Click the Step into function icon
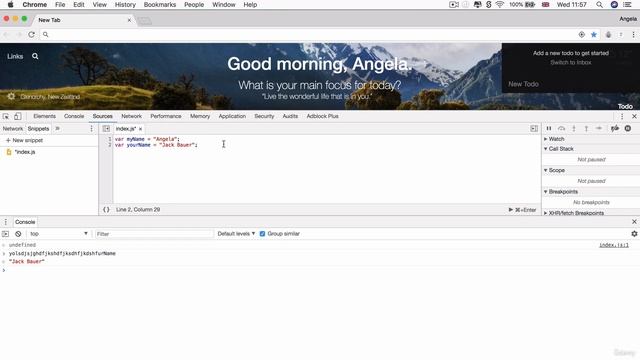The image size is (640, 360). pyautogui.click(x=574, y=129)
